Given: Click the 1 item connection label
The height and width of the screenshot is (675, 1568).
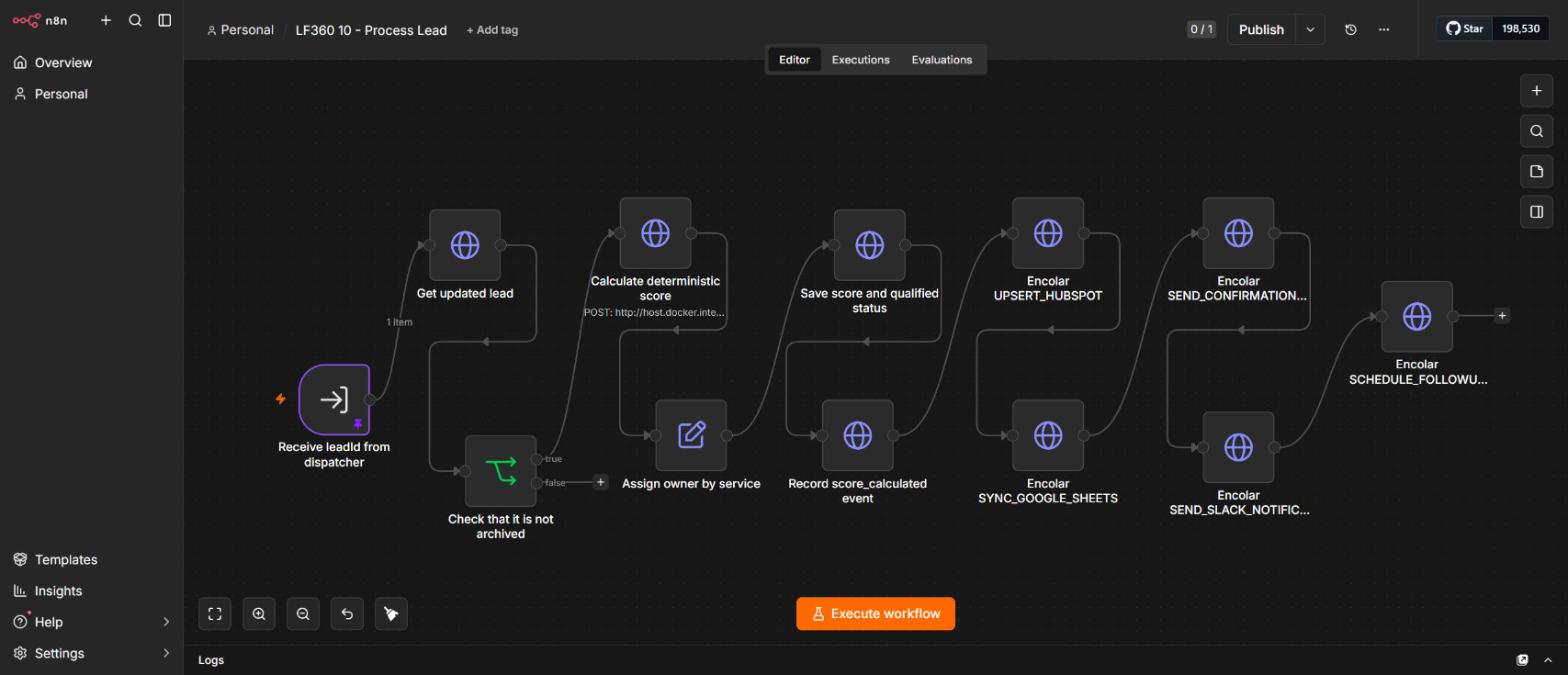Looking at the screenshot, I should click(399, 322).
